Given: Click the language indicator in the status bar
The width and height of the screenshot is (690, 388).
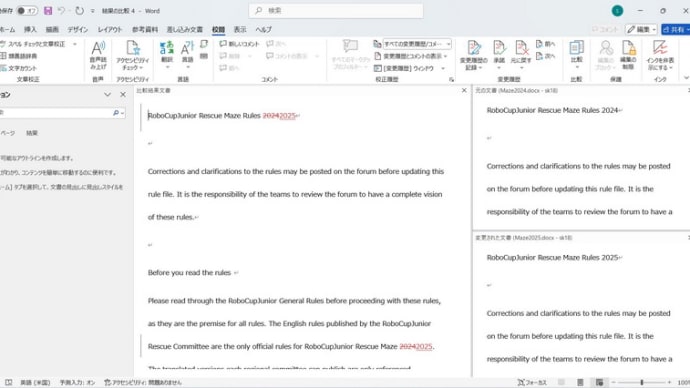Looking at the screenshot, I should [x=35, y=383].
